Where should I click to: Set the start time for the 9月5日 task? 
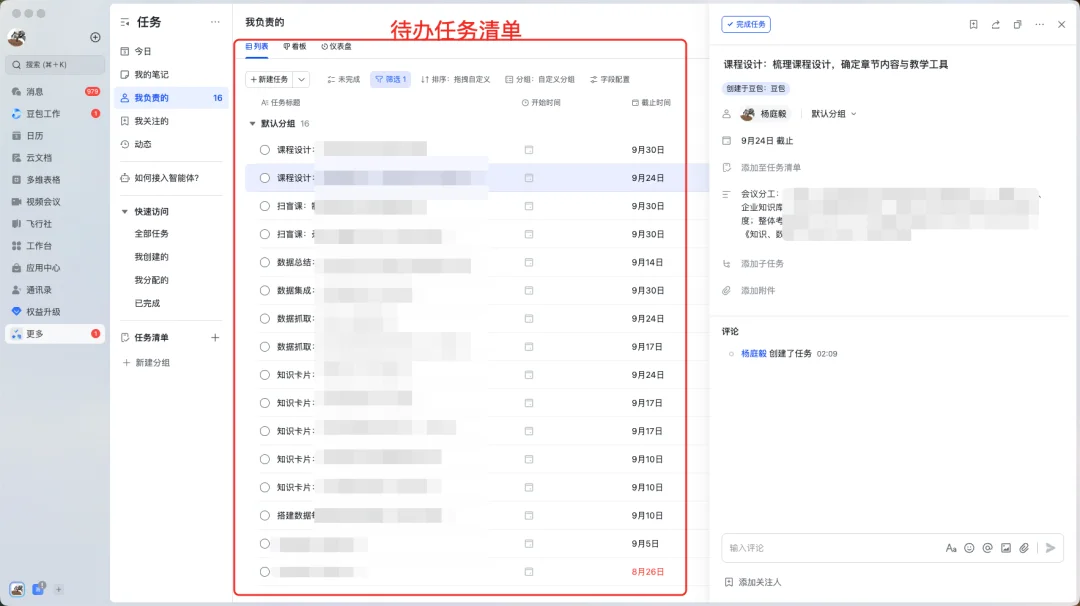[529, 544]
